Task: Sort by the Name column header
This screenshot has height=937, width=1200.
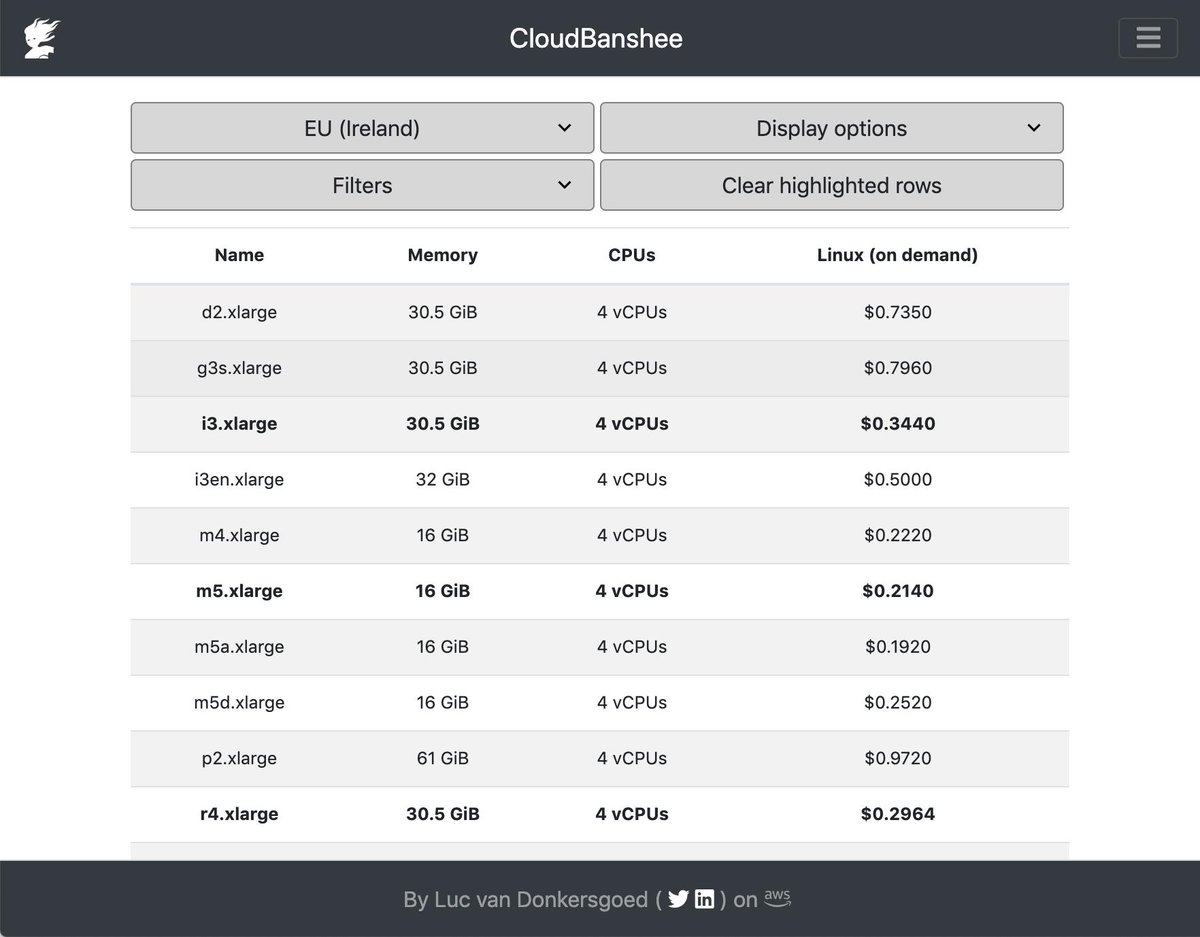Action: pyautogui.click(x=239, y=255)
